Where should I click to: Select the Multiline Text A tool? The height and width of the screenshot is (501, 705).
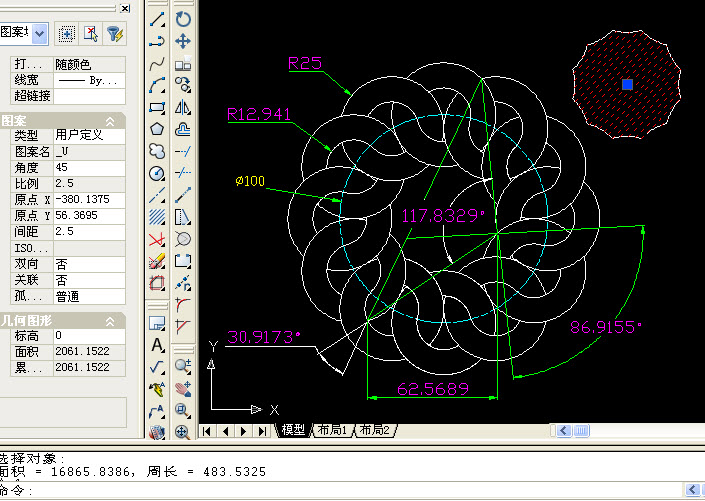tap(157, 345)
